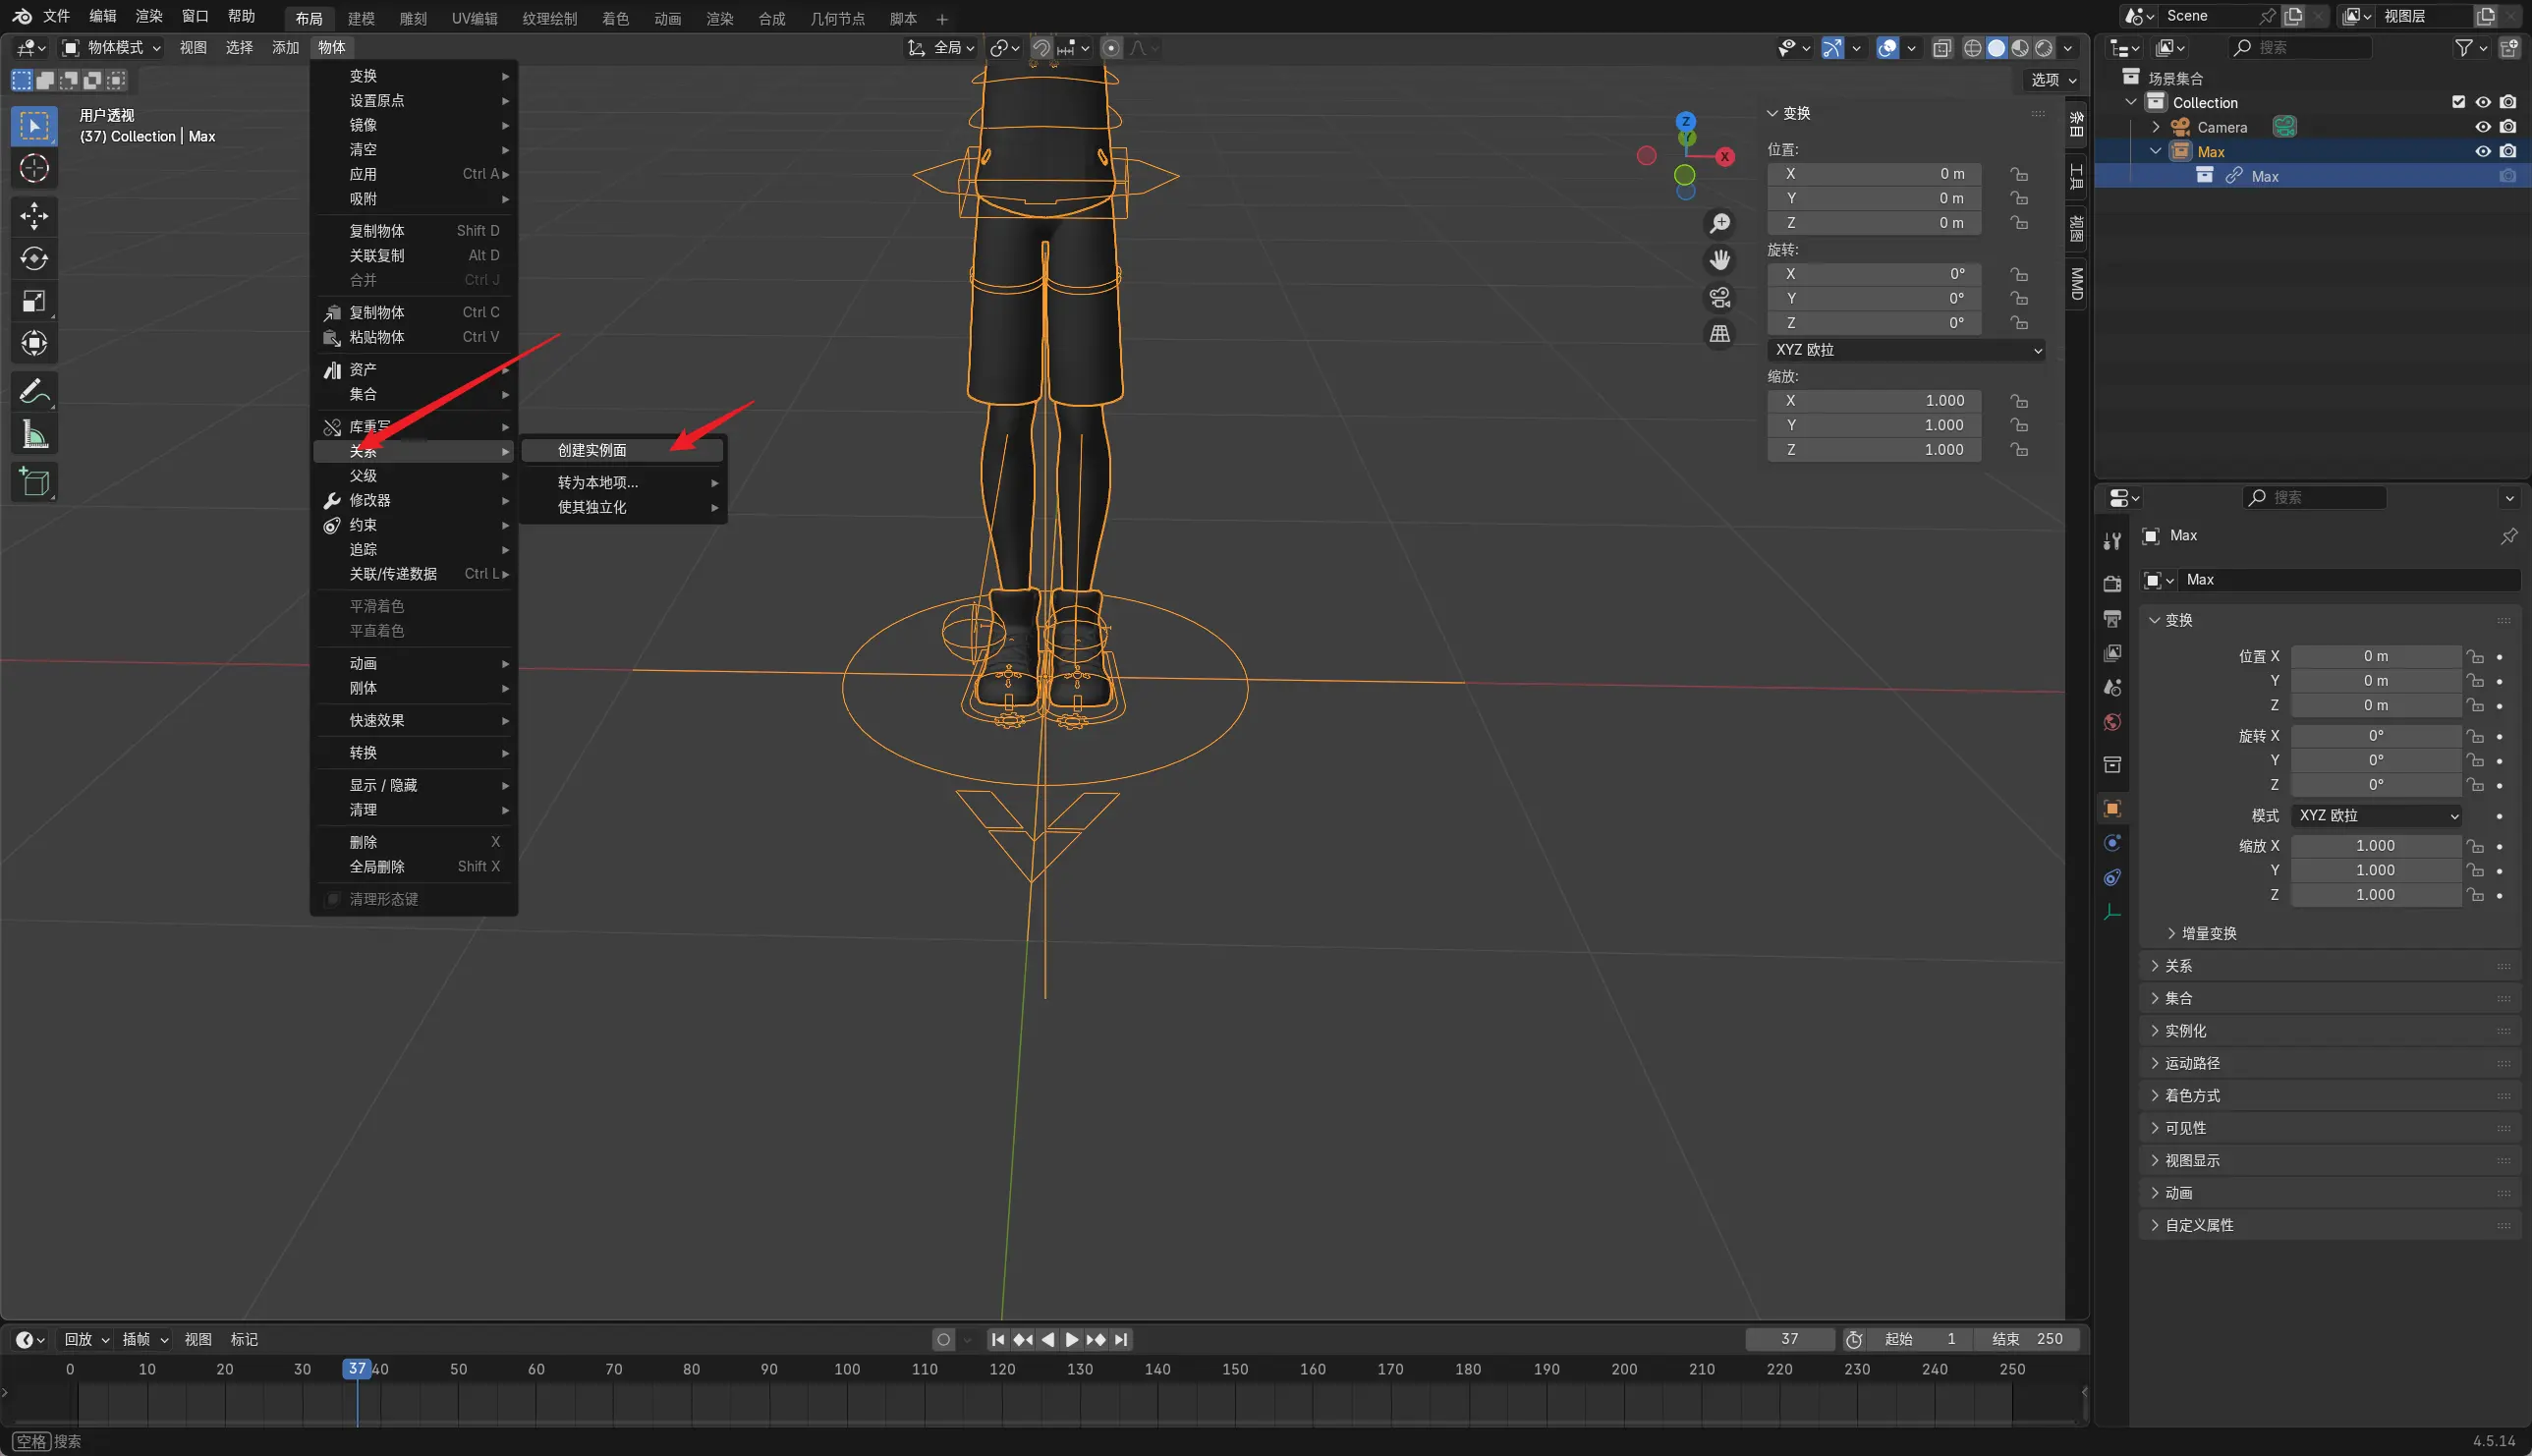This screenshot has height=1456, width=2532.
Task: Open the Render properties tab icon
Action: click(2112, 583)
